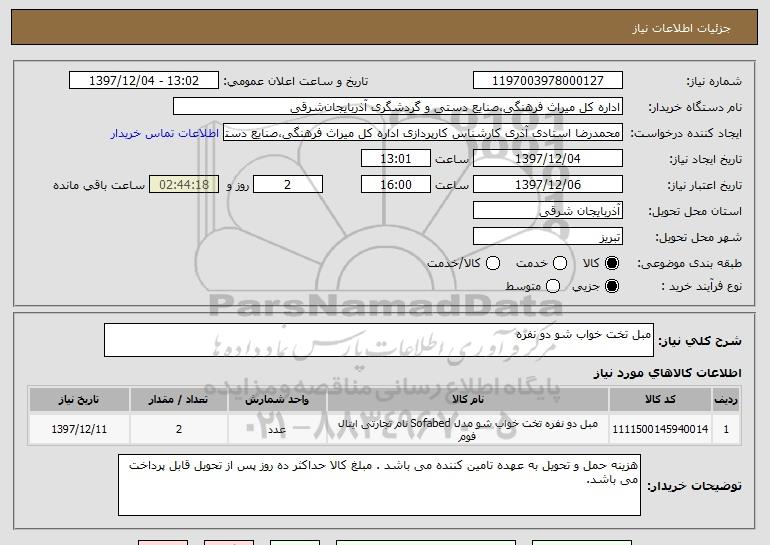Click the اطلاعات کالاهای مورد نیاز section heading
The image size is (770, 545).
click(667, 373)
